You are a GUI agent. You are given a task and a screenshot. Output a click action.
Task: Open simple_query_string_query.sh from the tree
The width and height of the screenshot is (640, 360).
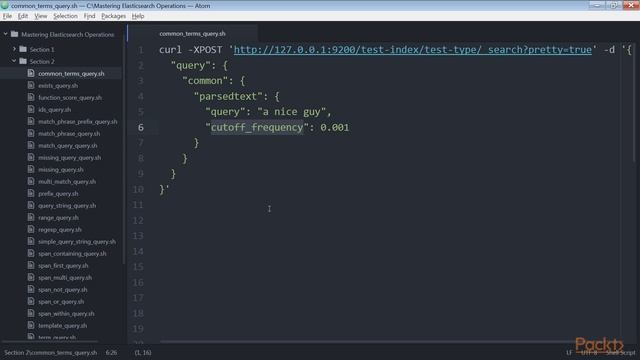click(x=77, y=242)
